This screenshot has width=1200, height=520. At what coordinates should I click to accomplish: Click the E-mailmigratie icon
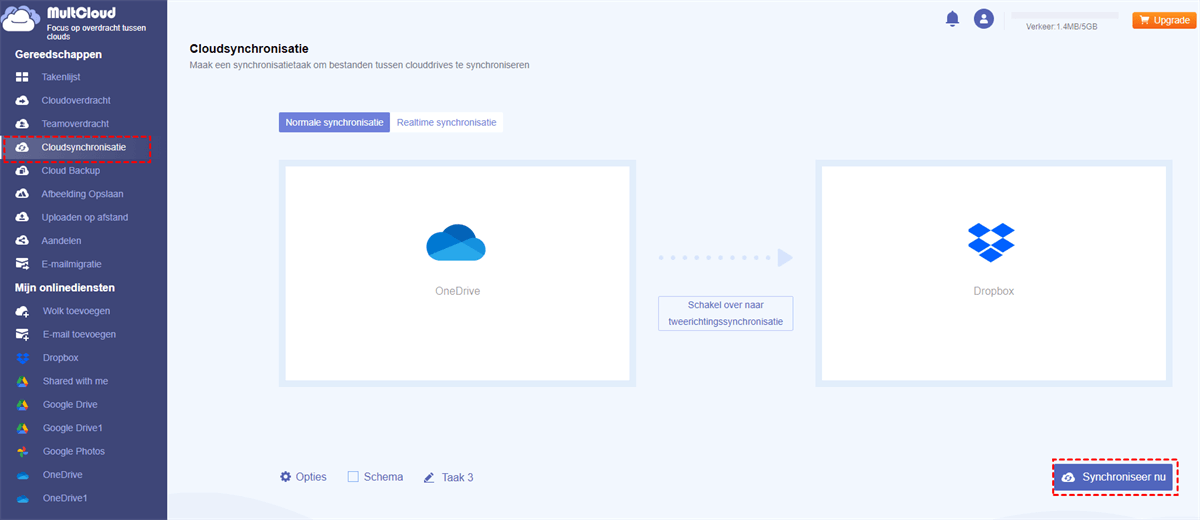pyautogui.click(x=22, y=264)
